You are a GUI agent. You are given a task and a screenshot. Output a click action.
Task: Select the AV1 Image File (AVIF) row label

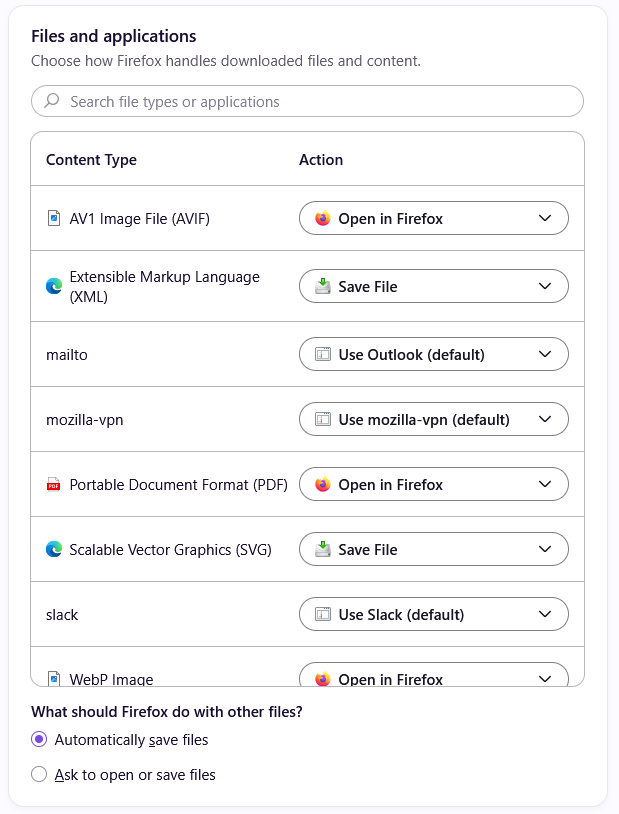[140, 219]
